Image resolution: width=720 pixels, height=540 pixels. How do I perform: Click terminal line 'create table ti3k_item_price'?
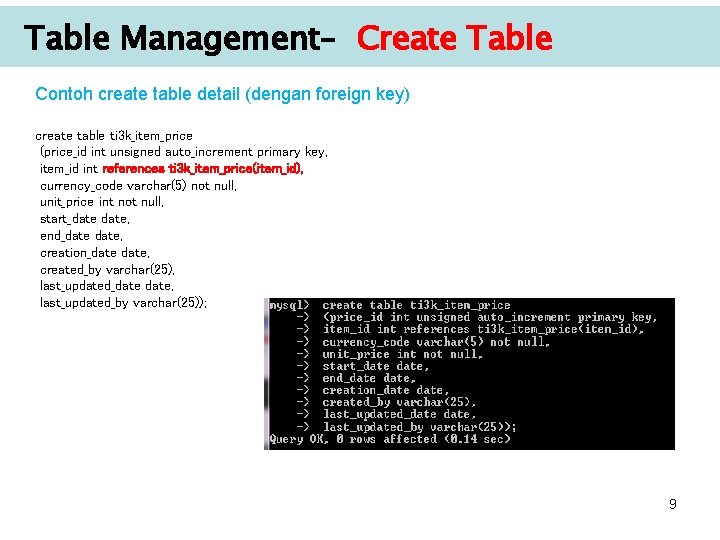point(416,305)
